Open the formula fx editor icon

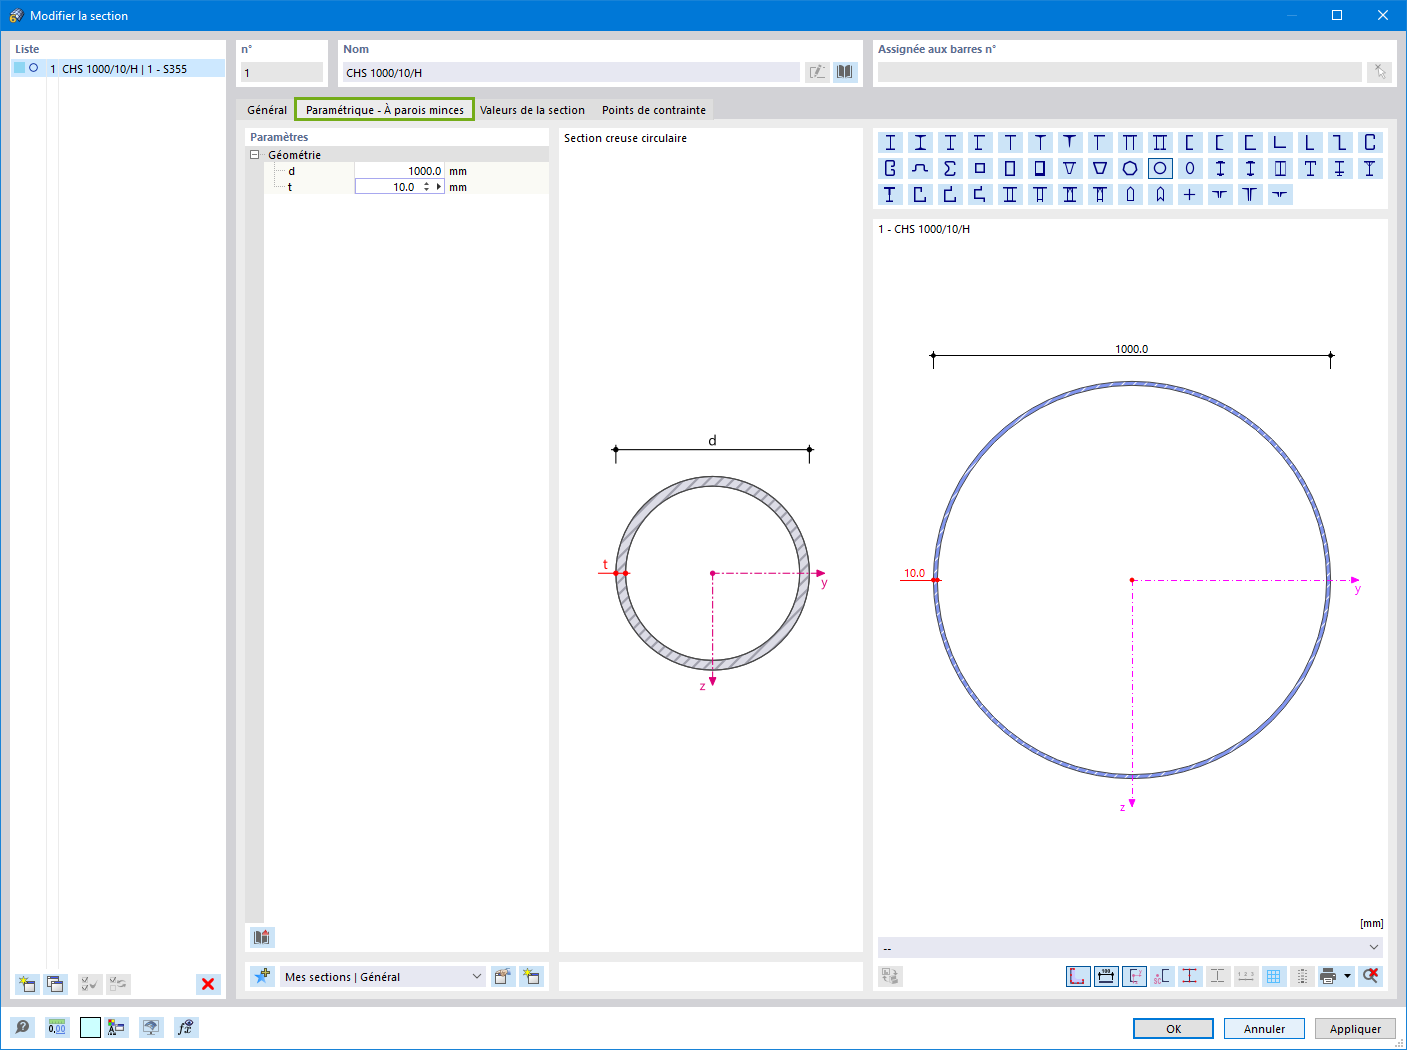click(x=186, y=1027)
